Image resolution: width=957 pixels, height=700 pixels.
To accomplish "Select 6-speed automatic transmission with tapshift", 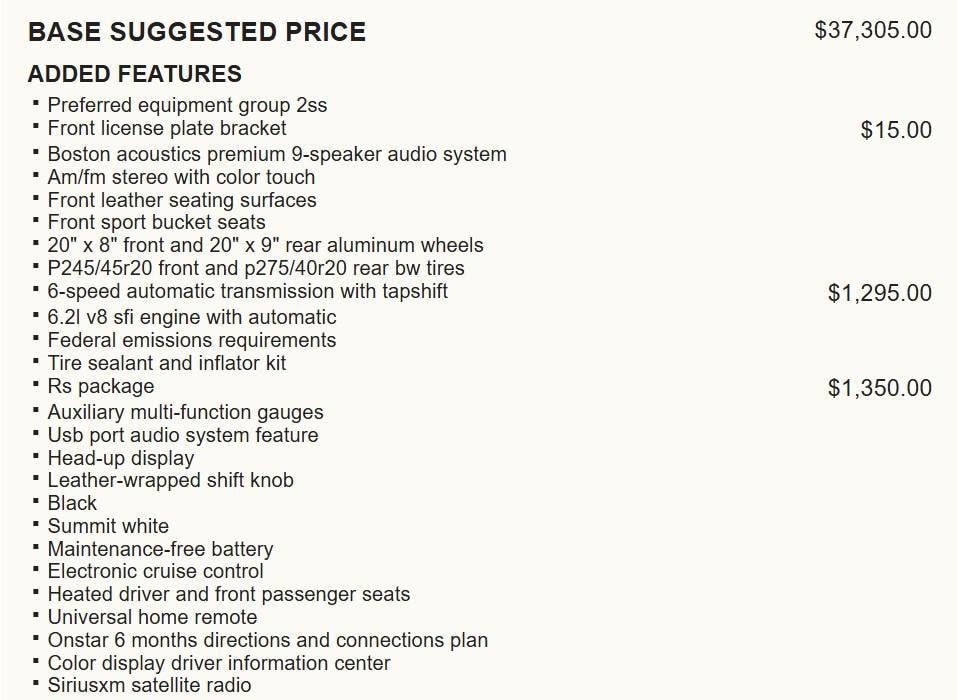I will tap(248, 291).
